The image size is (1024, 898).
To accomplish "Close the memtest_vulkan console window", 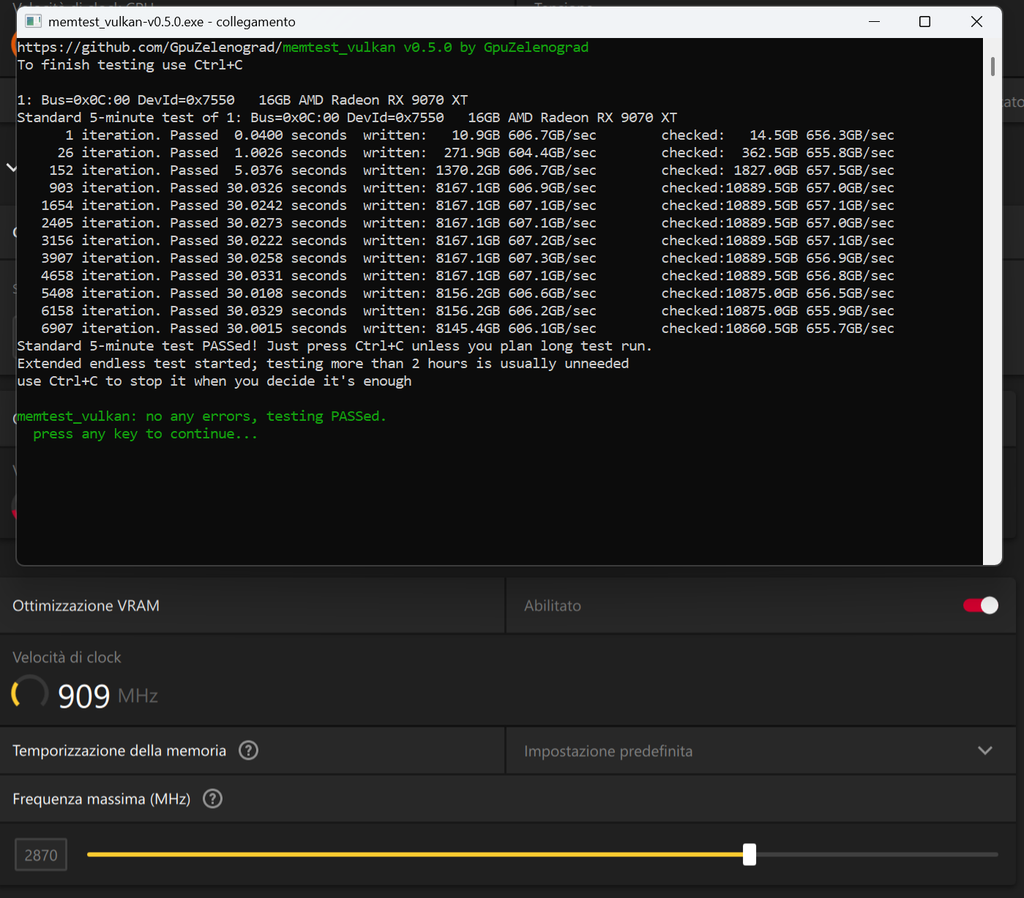I will tap(976, 22).
